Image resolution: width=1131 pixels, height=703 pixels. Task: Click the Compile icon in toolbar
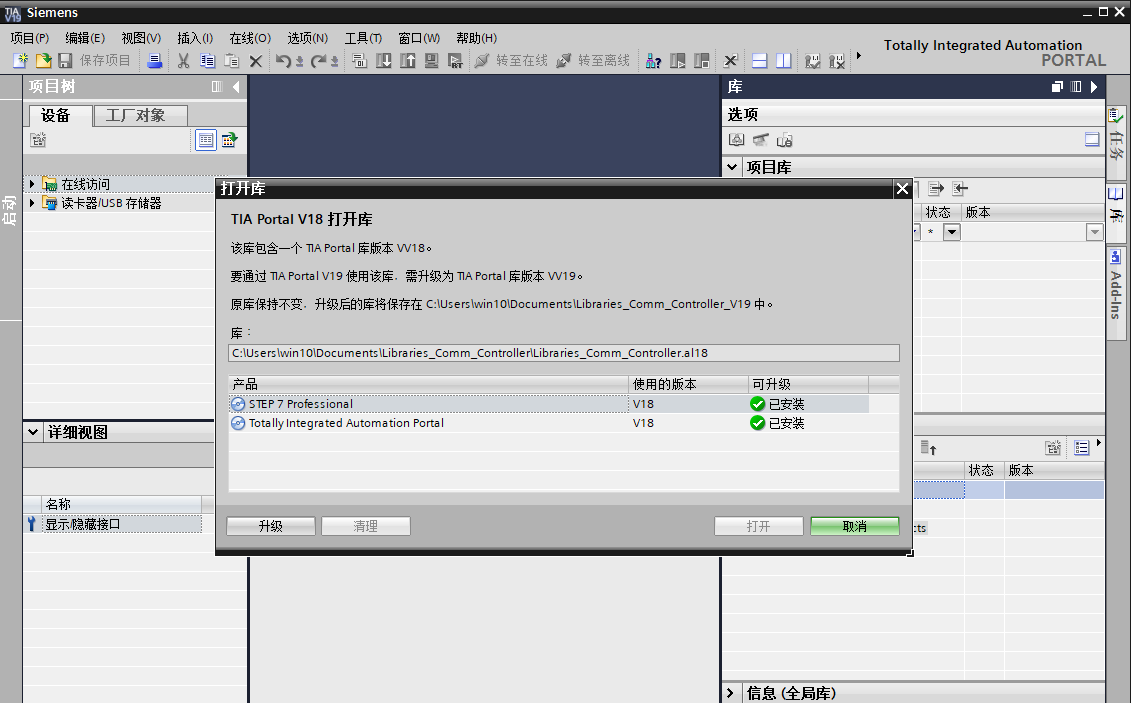coord(359,61)
